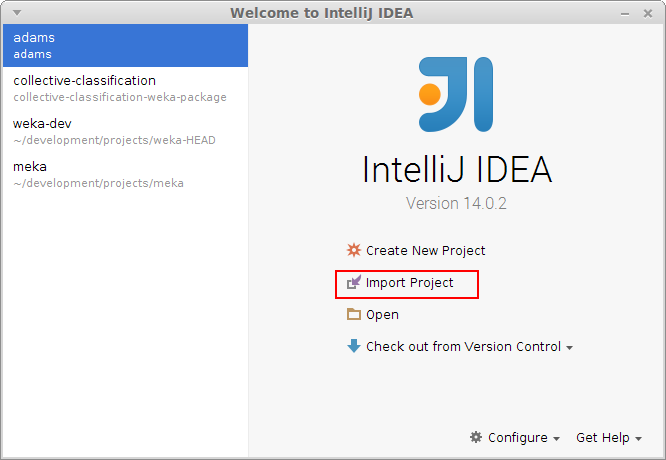Select the adams recent project
This screenshot has width=666, height=460.
point(124,45)
